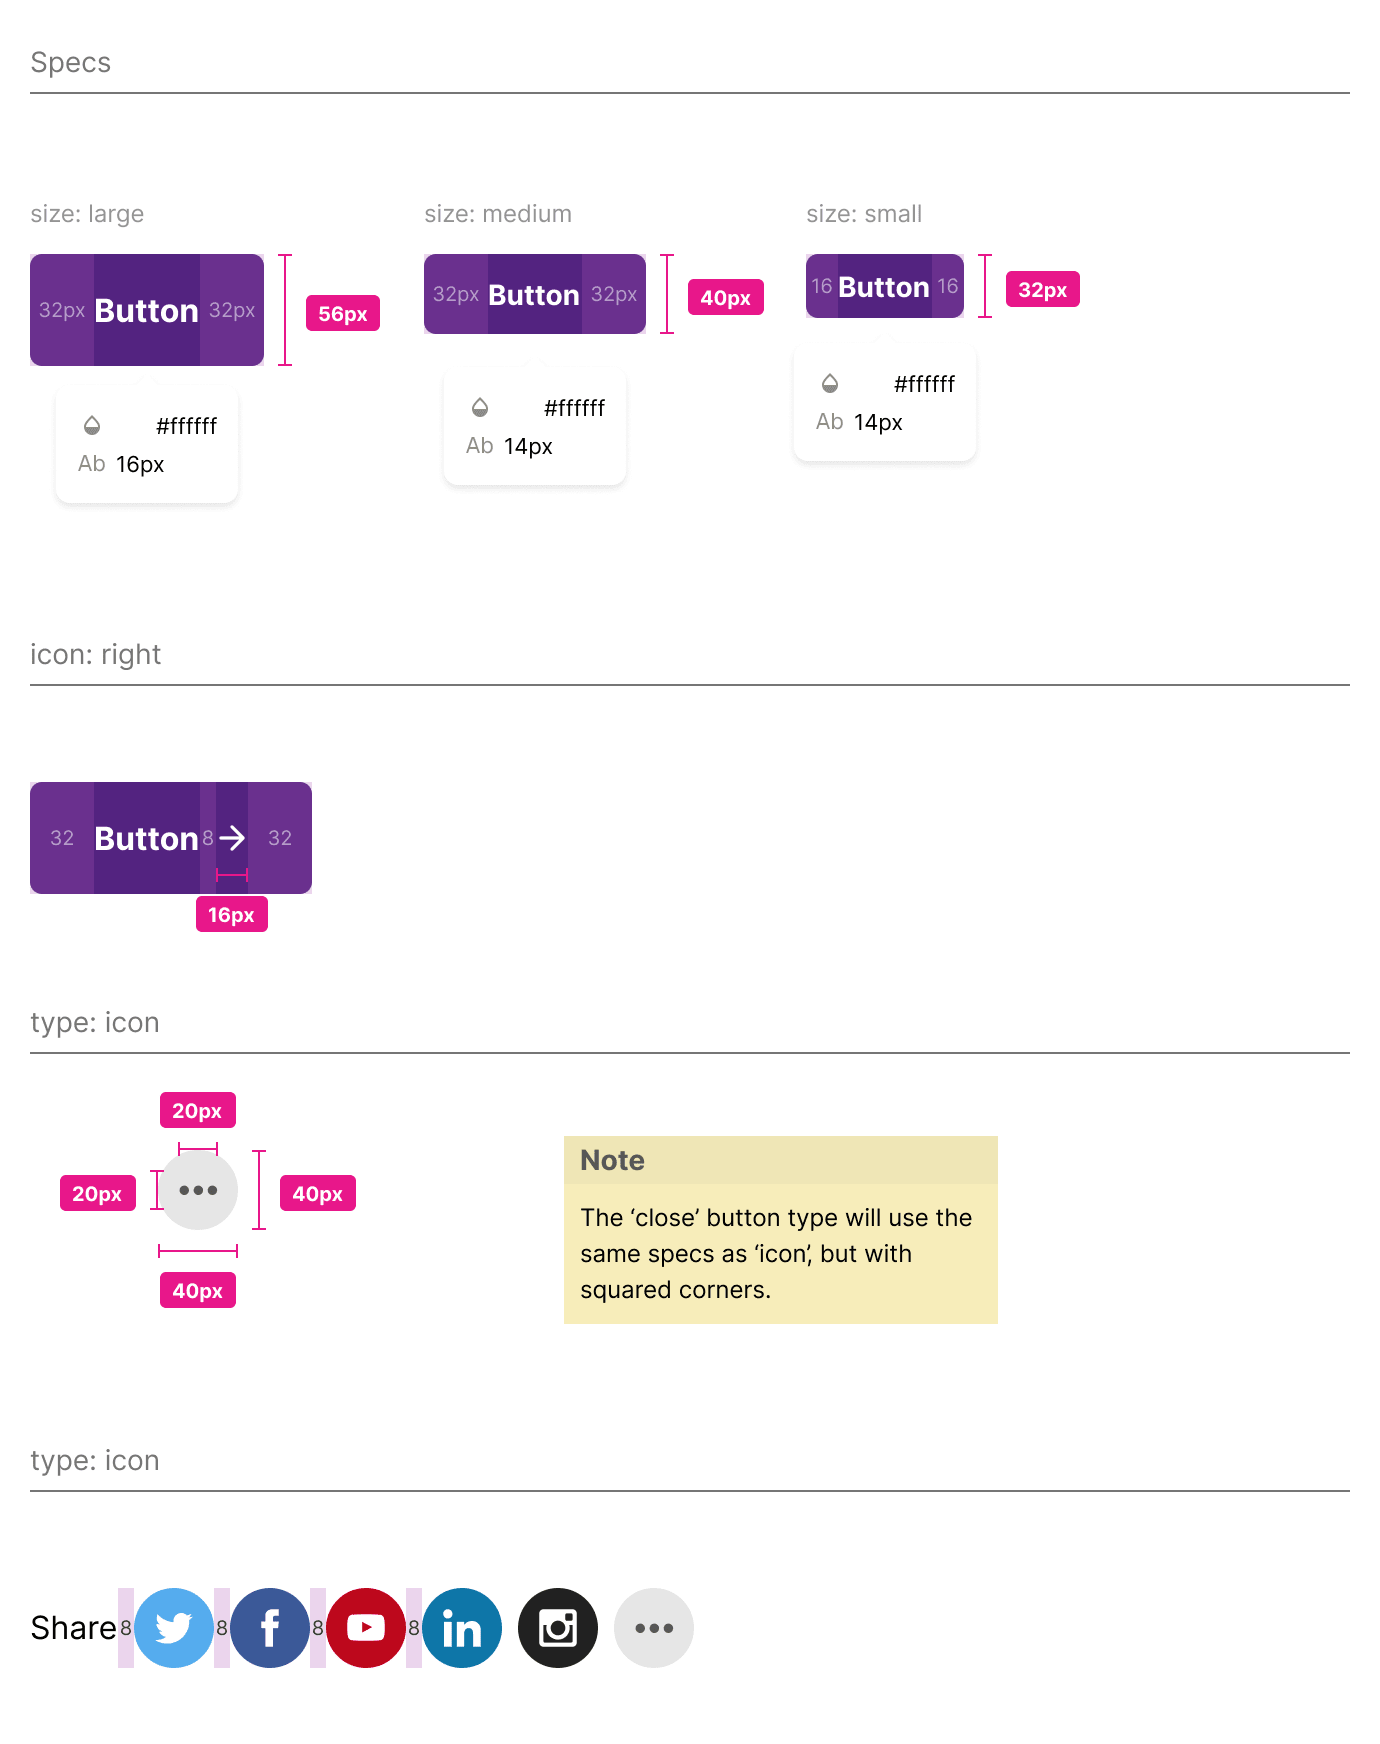1380x1744 pixels.
Task: Click the Button with right arrow icon
Action: tap(171, 838)
